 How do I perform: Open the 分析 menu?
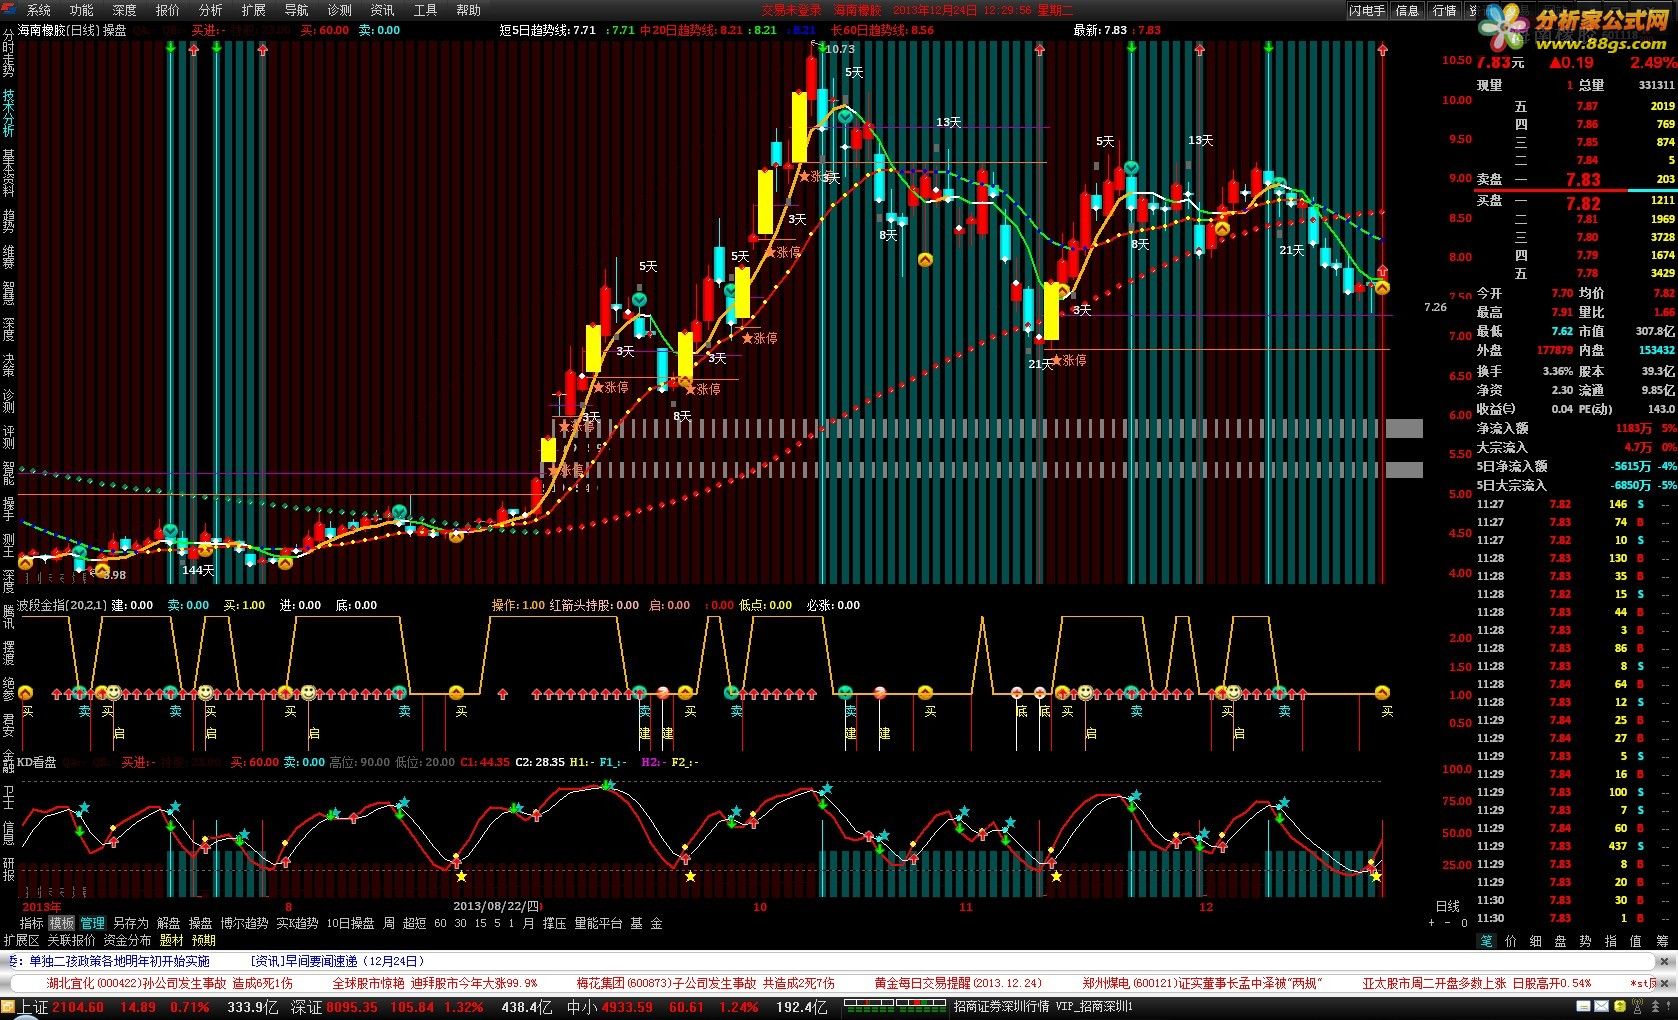[210, 10]
